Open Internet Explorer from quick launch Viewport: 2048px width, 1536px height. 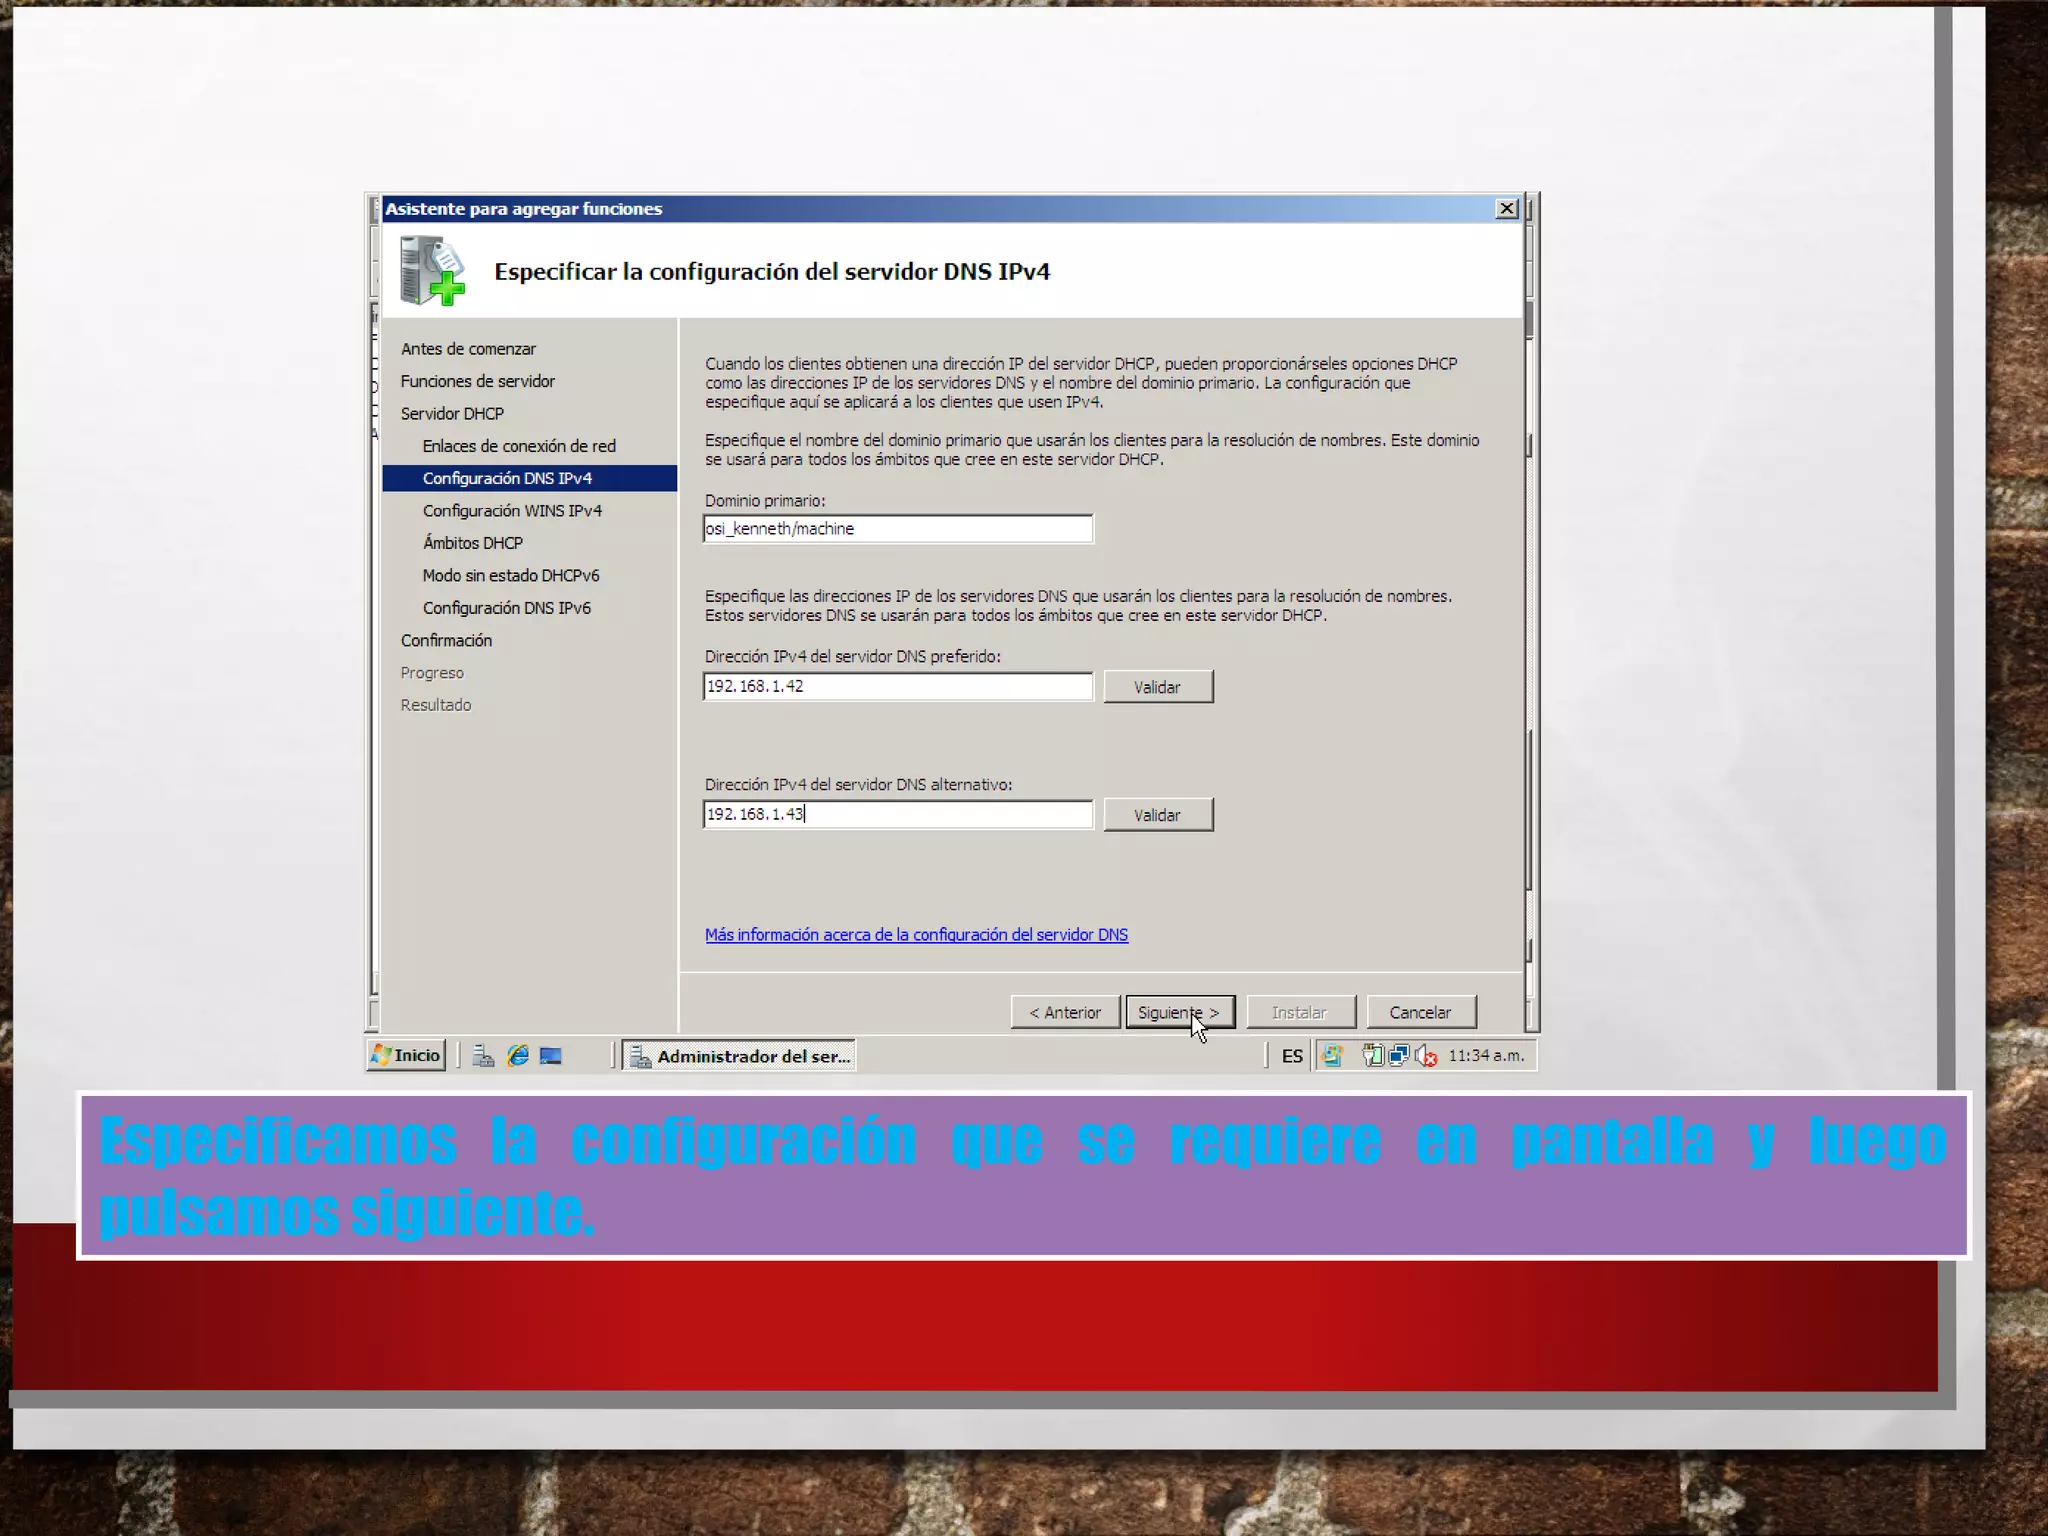click(x=517, y=1056)
